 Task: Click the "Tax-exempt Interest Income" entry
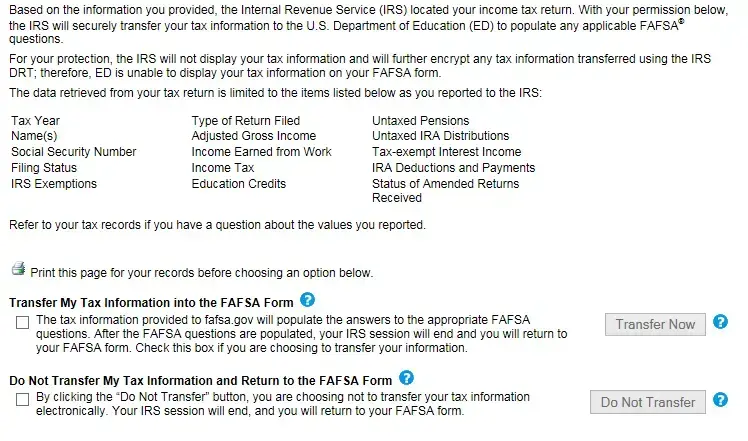coord(446,152)
